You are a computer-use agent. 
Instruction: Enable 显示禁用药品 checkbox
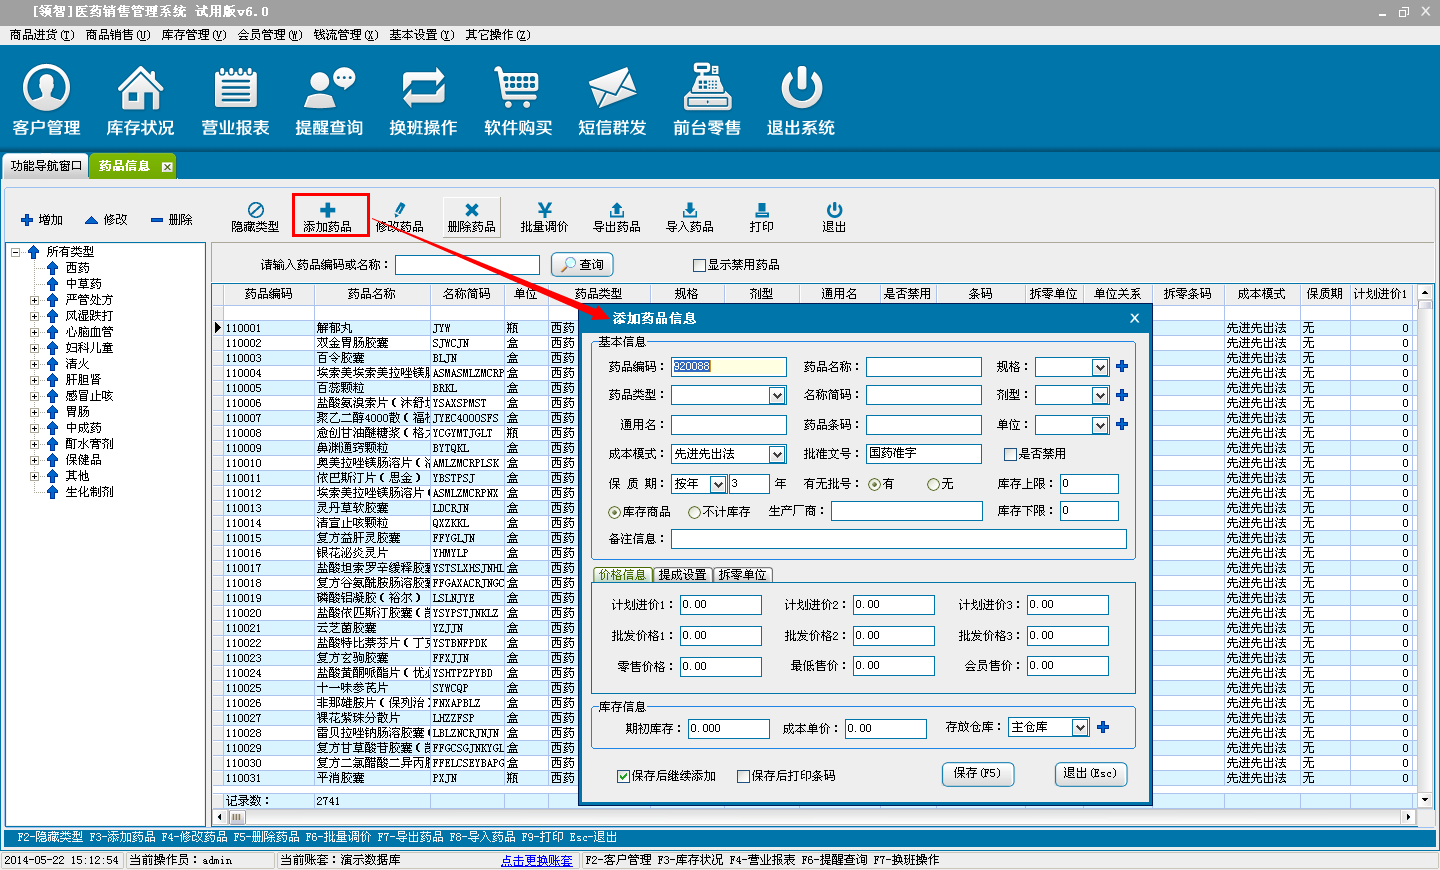pyautogui.click(x=699, y=265)
